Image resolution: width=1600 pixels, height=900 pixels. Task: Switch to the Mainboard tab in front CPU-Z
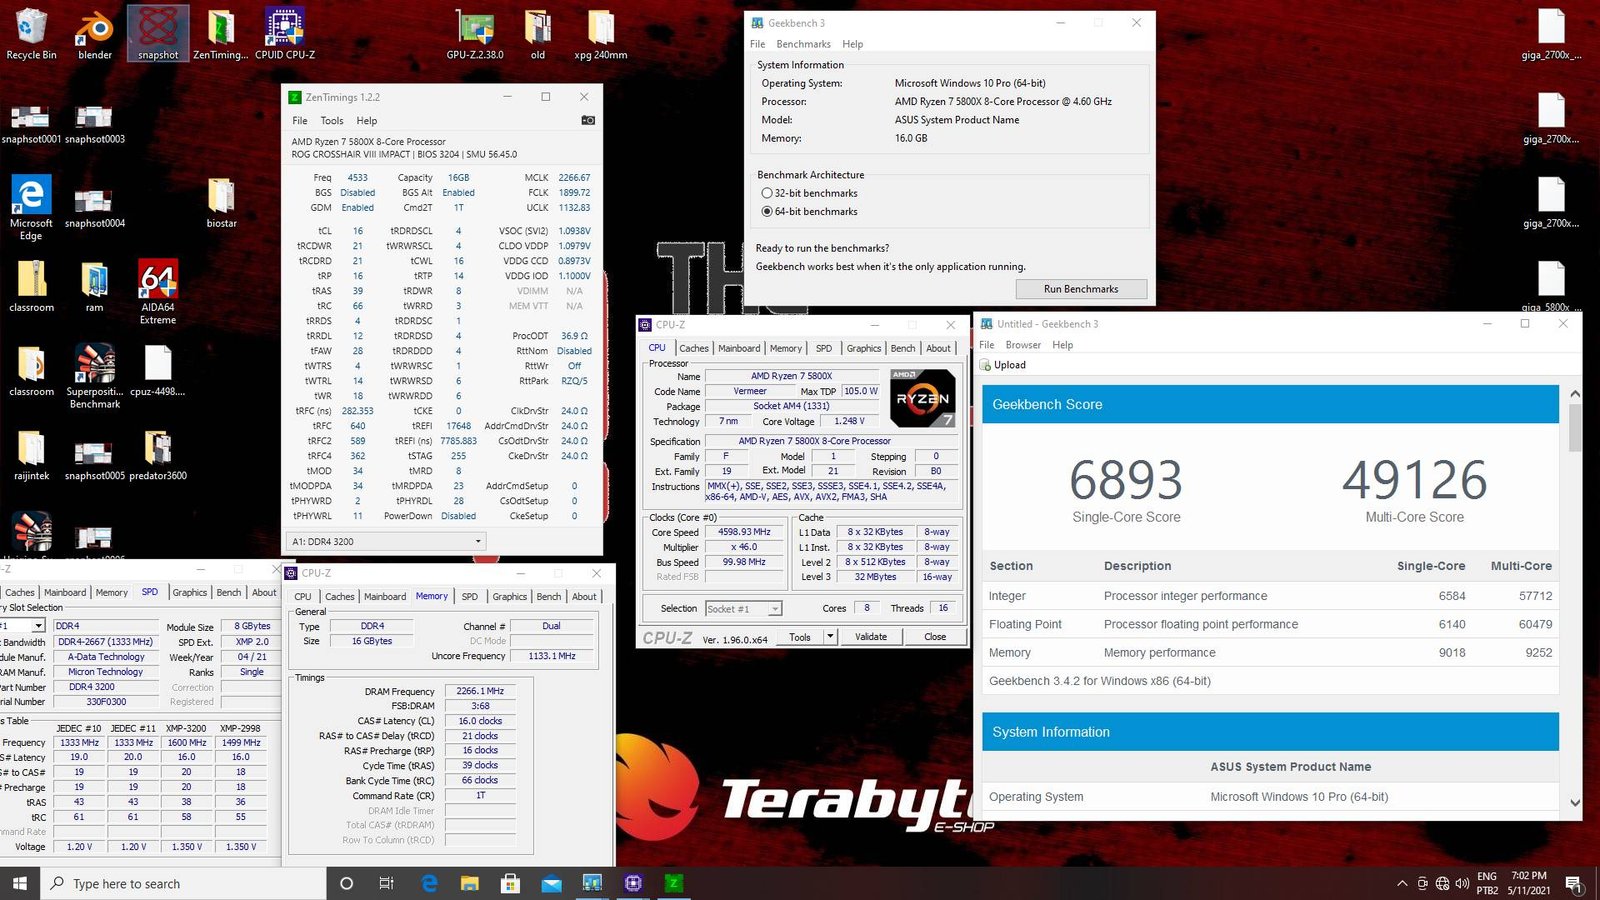click(x=739, y=348)
